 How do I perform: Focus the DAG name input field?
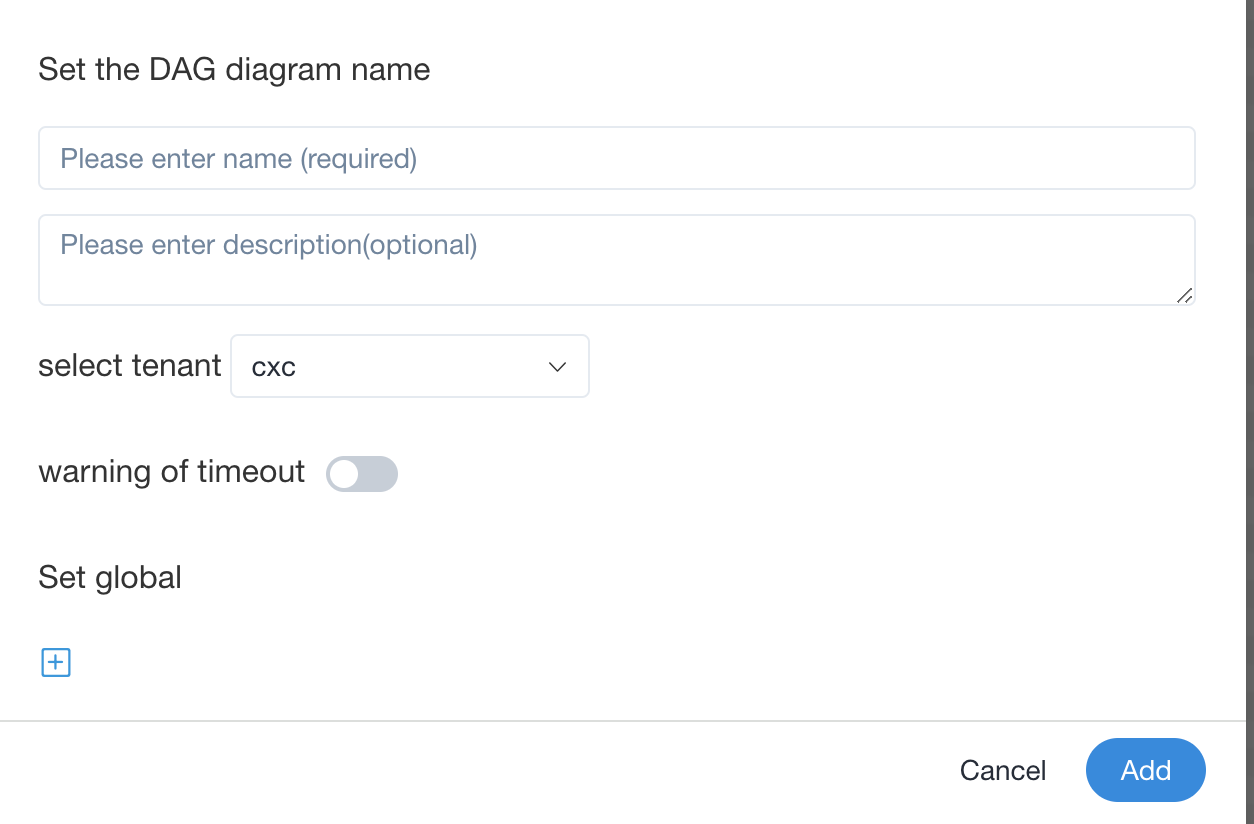pos(616,158)
